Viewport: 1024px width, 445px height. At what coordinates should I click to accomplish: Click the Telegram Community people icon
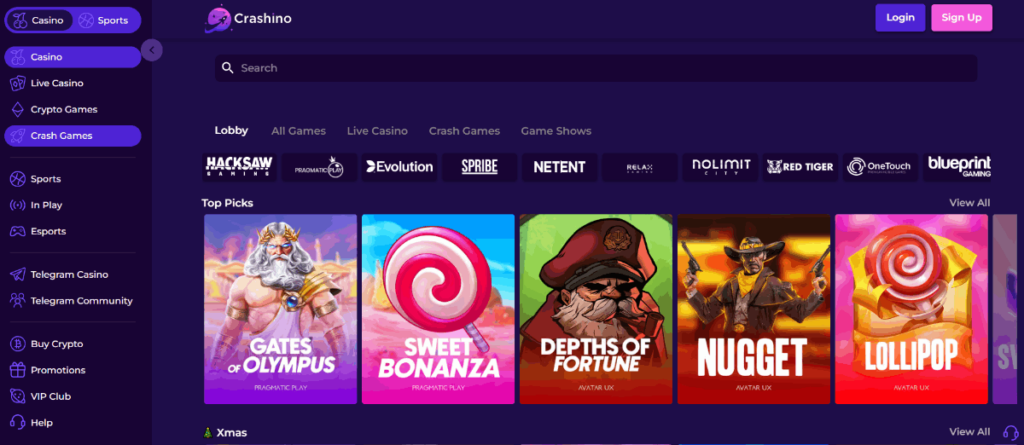[x=18, y=301]
